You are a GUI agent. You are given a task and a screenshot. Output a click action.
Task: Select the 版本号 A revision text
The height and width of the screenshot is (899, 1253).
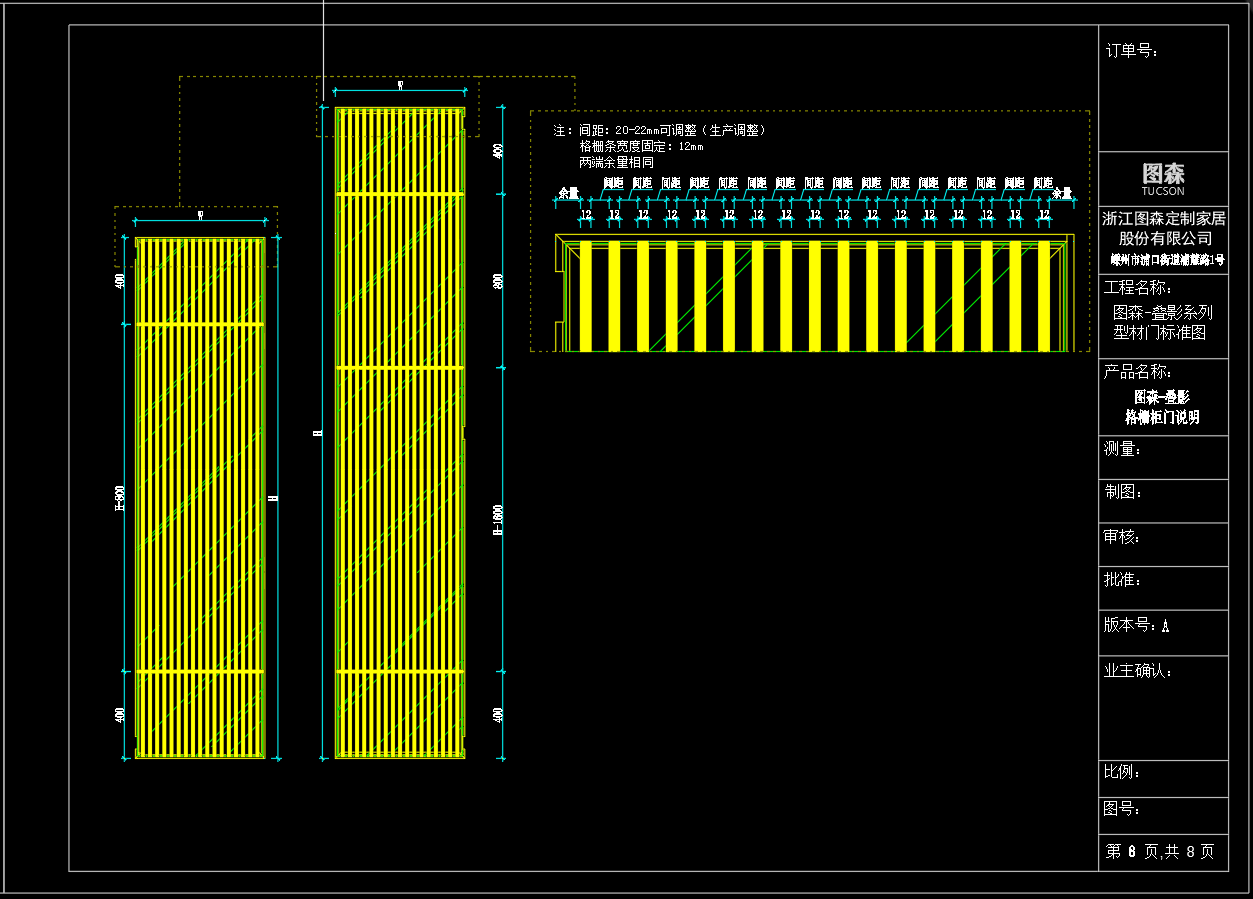(x=1136, y=625)
